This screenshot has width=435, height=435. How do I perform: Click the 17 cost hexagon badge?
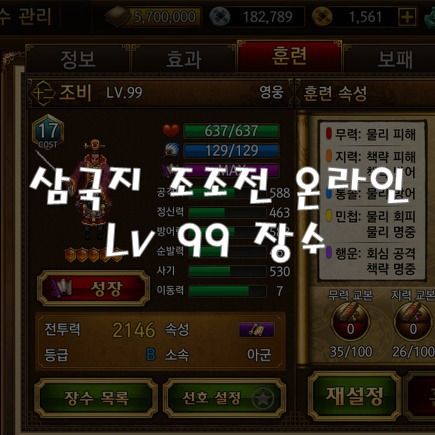pos(48,133)
